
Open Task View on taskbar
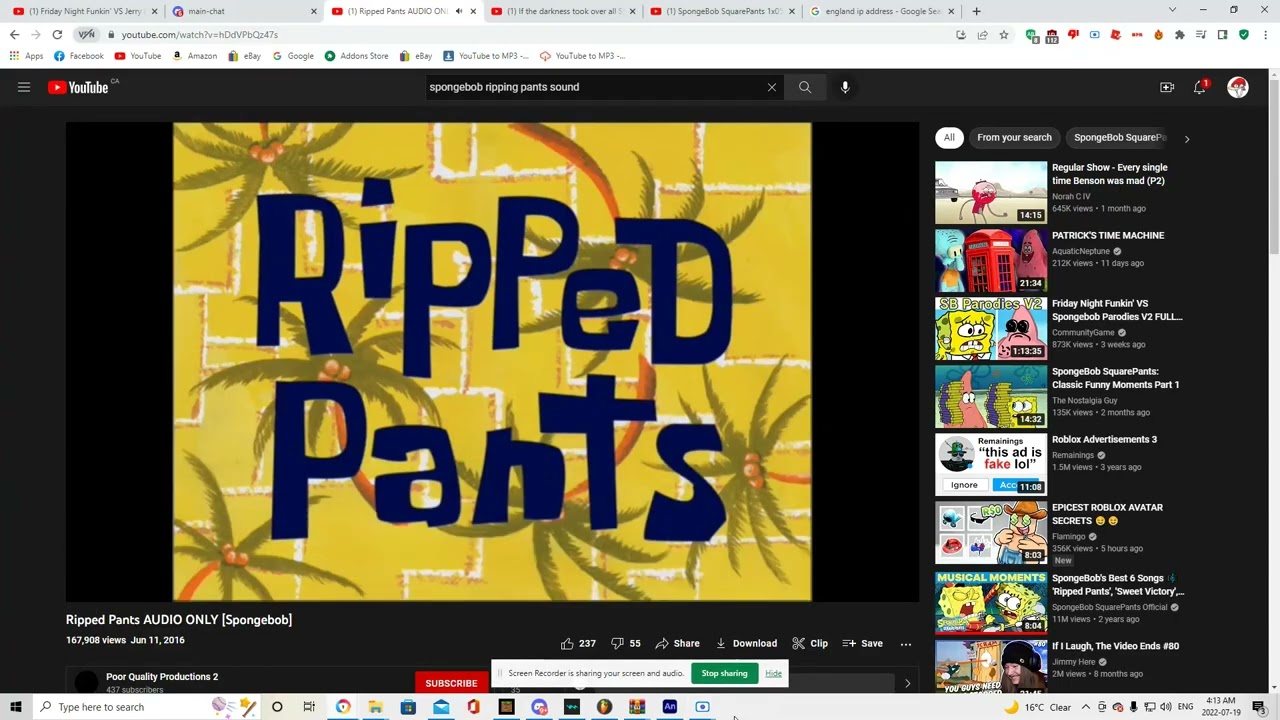[309, 707]
